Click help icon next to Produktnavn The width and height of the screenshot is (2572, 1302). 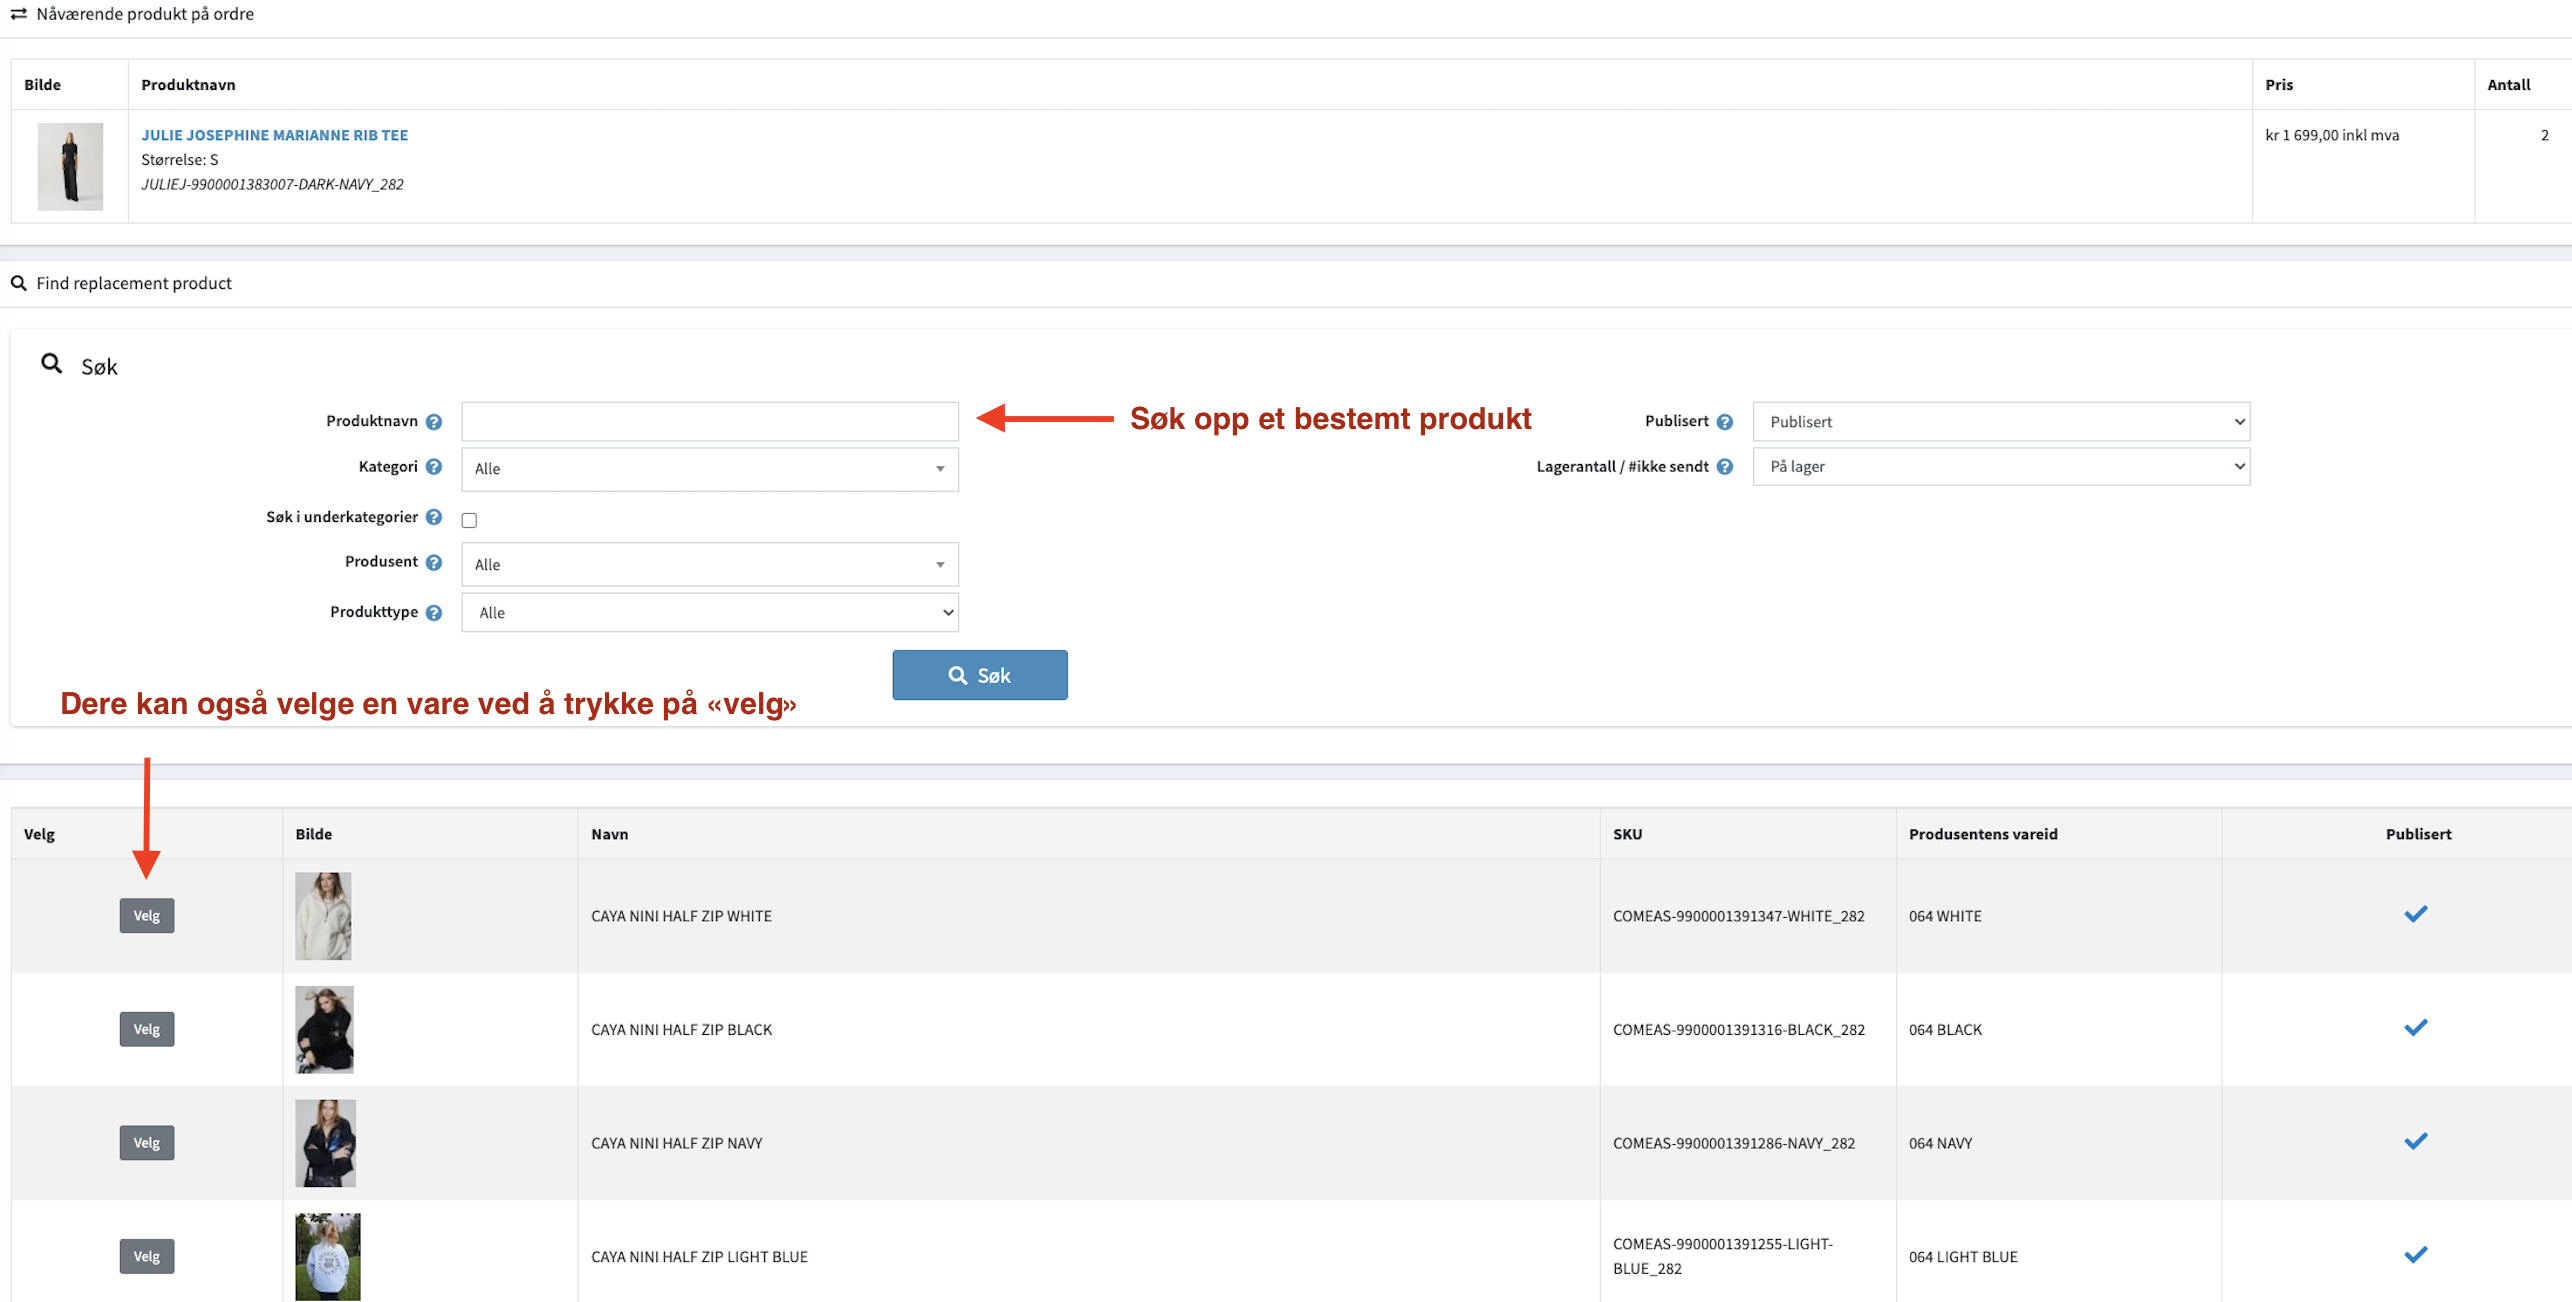(433, 422)
